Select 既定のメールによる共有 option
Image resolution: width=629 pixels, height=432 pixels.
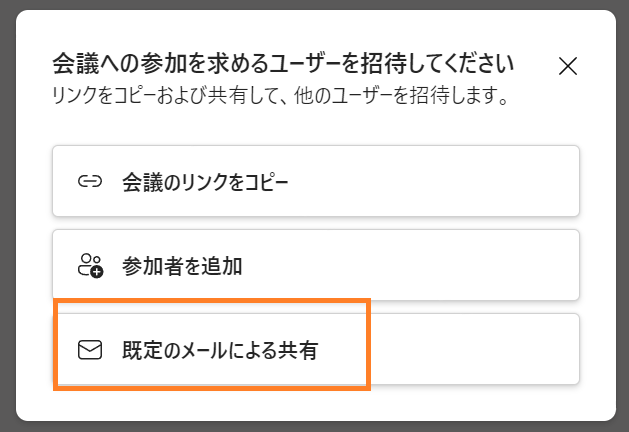tap(316, 349)
